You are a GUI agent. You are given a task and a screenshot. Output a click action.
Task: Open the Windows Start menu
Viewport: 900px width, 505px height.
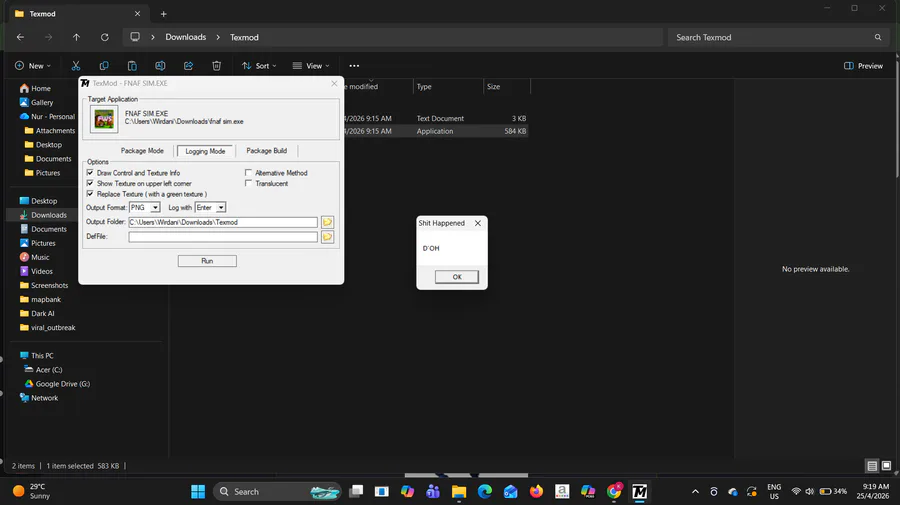click(x=198, y=492)
